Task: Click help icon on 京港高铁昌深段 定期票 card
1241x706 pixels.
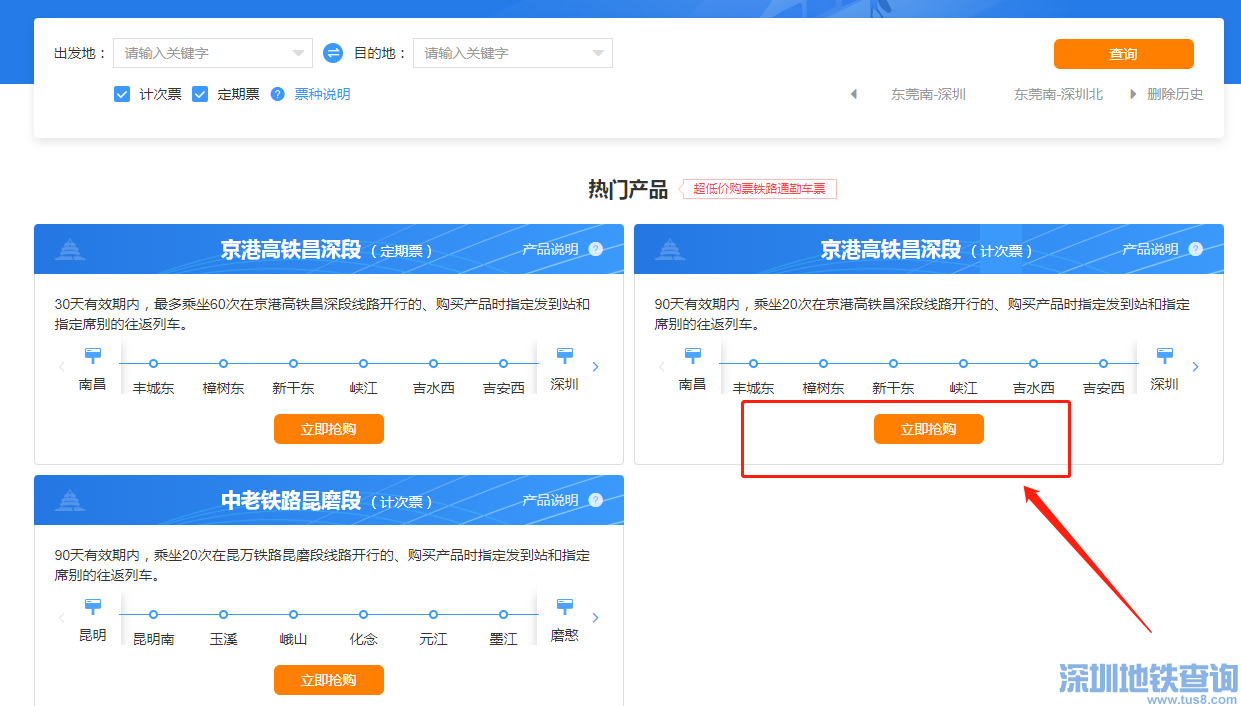Action: pyautogui.click(x=596, y=249)
